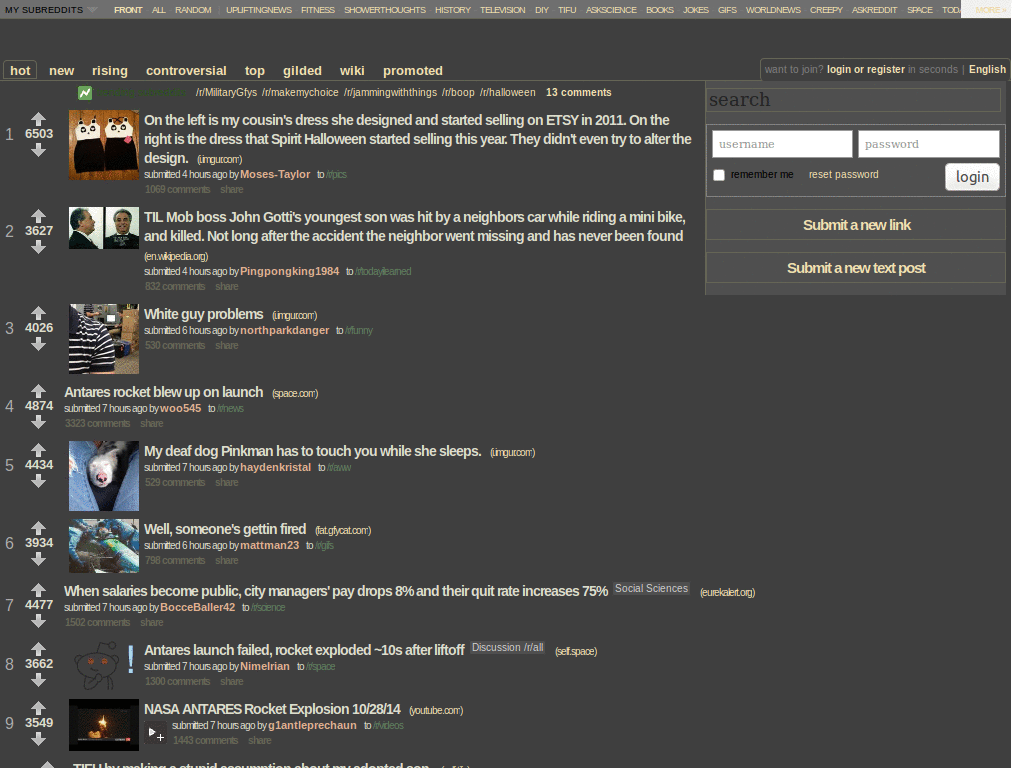Switch to the new tab
1024x768 pixels.
pyautogui.click(x=61, y=71)
